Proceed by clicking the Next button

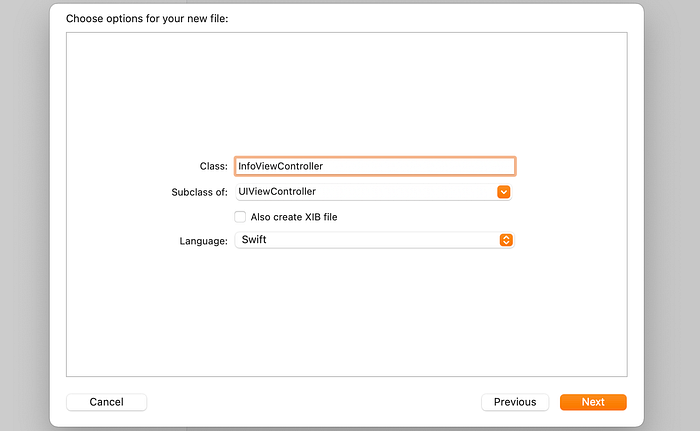pos(593,402)
